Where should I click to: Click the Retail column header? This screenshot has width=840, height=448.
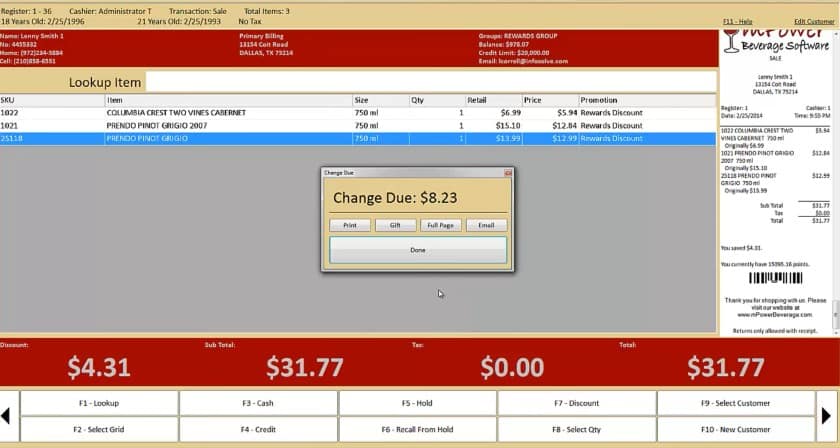tap(494, 100)
